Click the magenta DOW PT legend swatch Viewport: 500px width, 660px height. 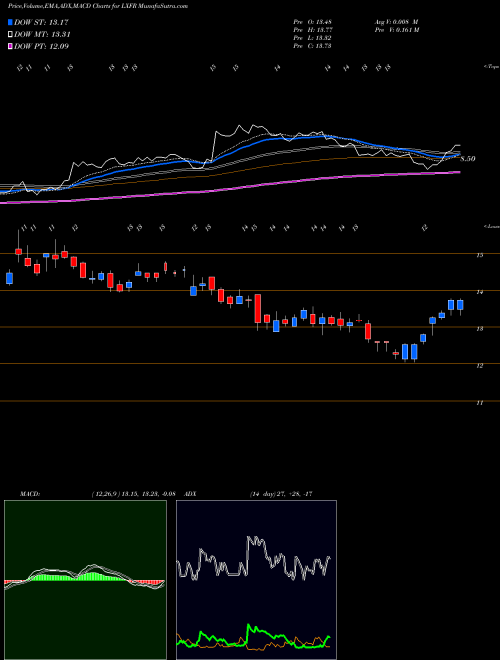pos(11,46)
